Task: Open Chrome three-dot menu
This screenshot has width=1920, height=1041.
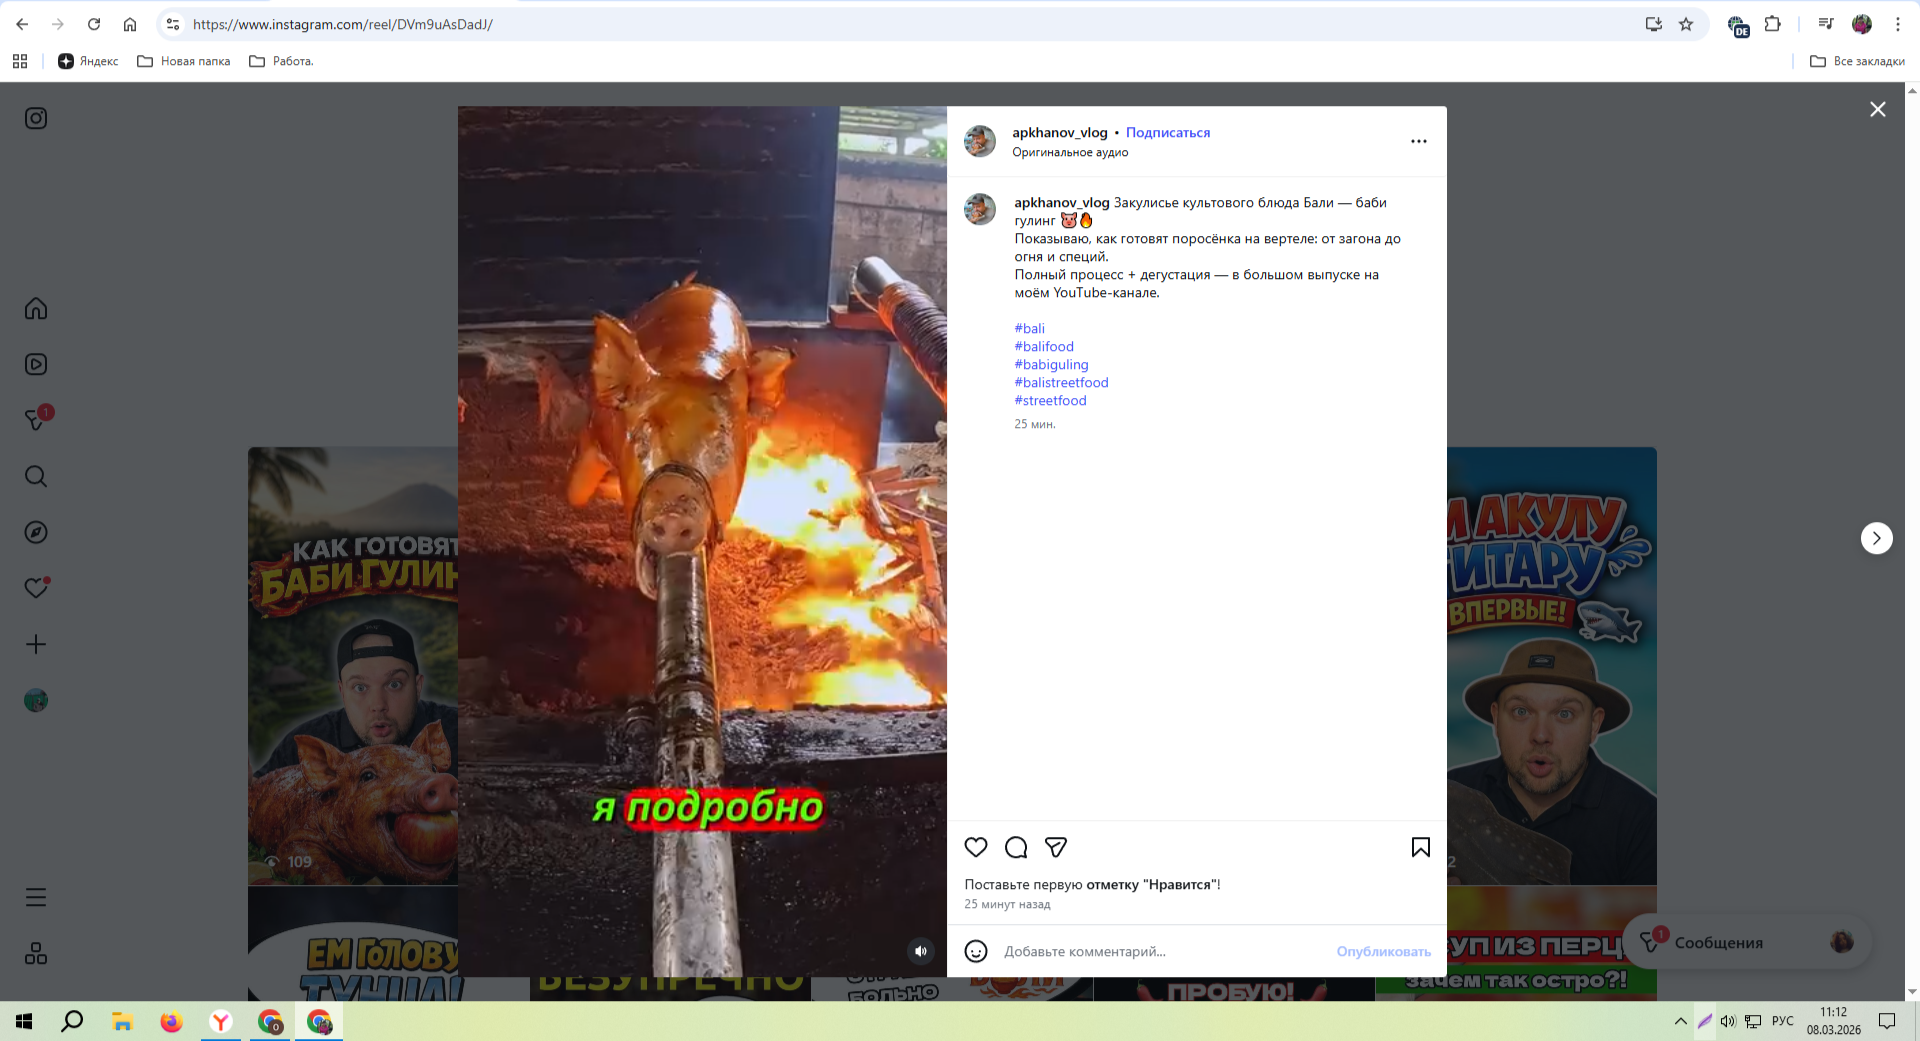Action: pyautogui.click(x=1898, y=24)
